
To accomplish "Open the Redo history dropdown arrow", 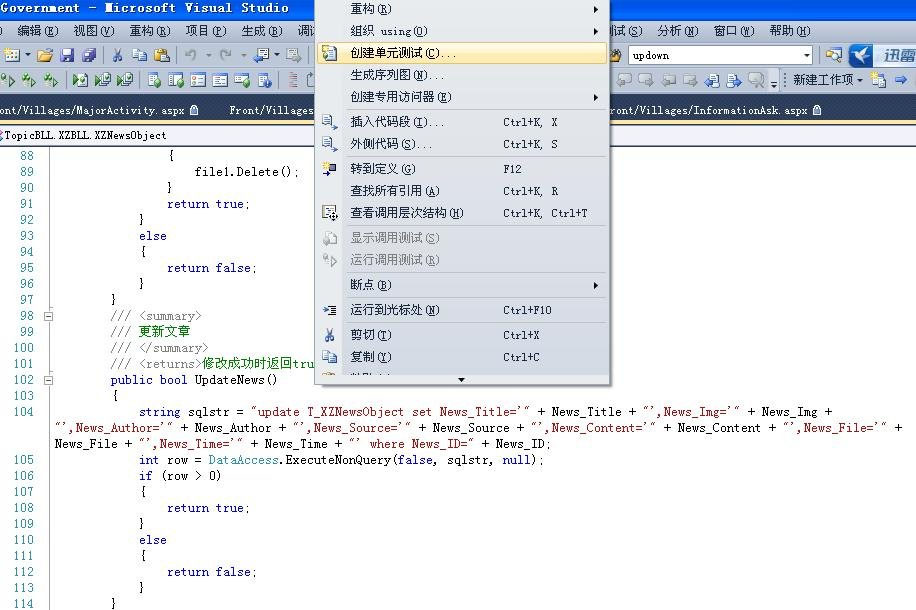I will (x=244, y=56).
